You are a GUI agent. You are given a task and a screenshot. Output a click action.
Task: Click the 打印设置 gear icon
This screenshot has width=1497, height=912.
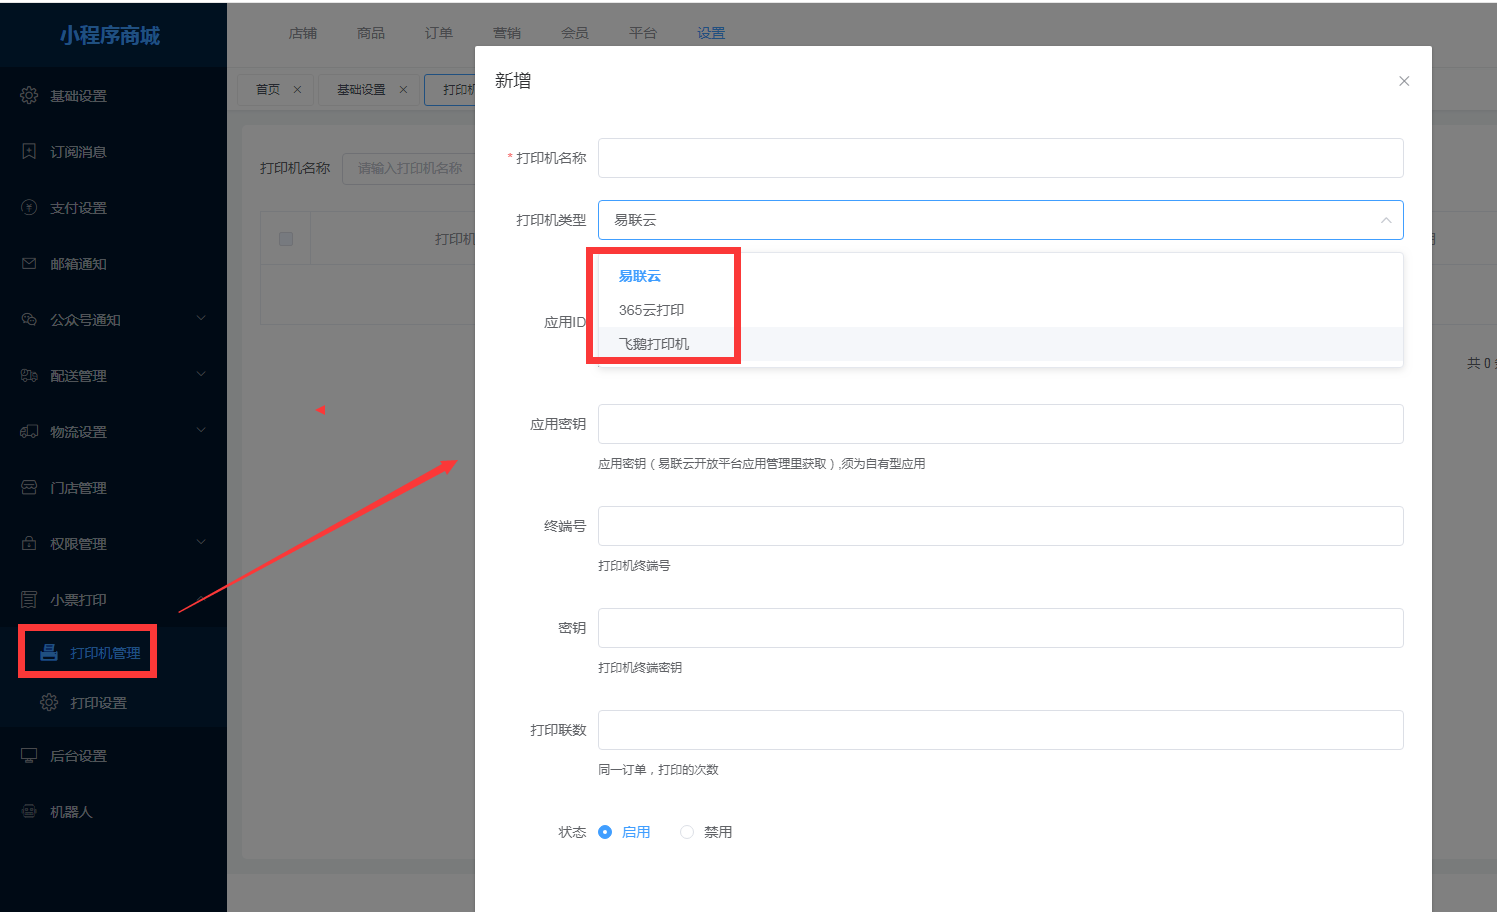tap(49, 702)
